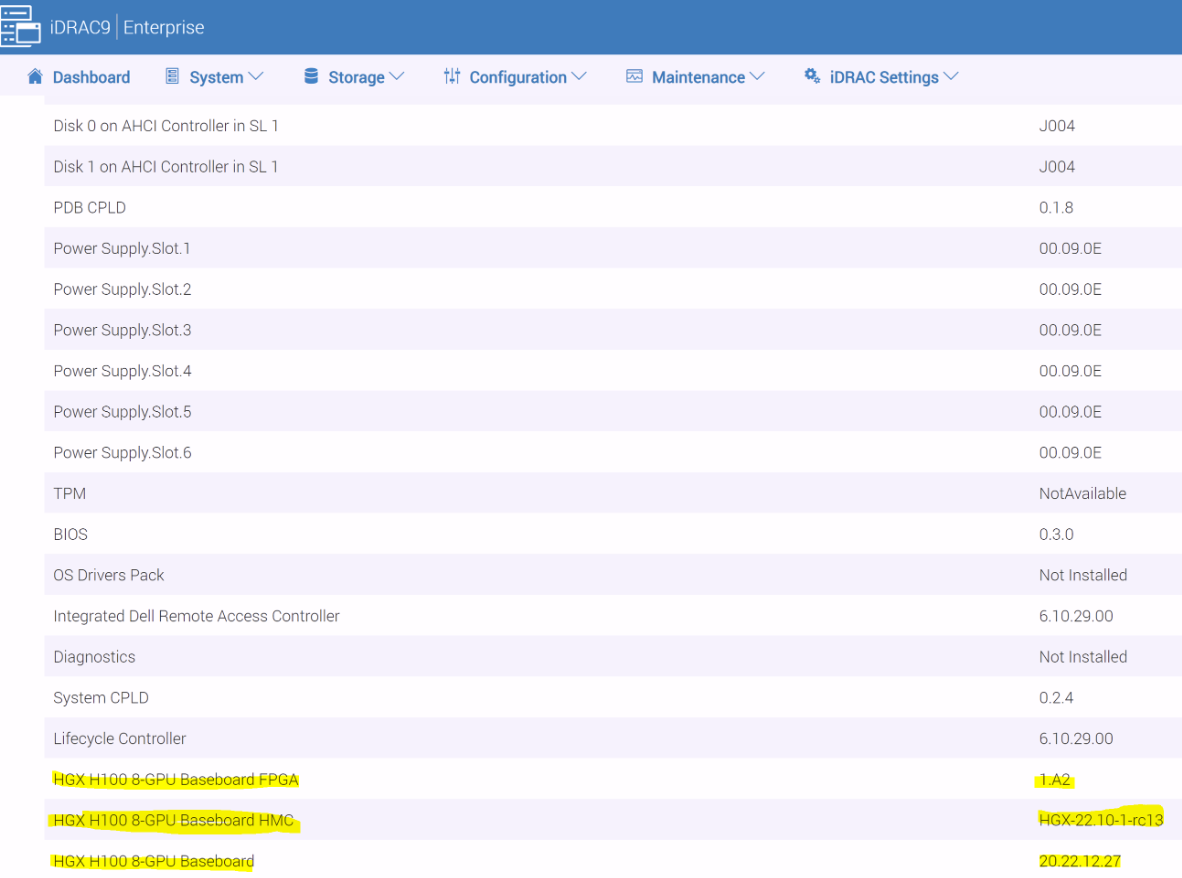
Task: Navigate to the Dashboard menu item
Action: pos(91,77)
